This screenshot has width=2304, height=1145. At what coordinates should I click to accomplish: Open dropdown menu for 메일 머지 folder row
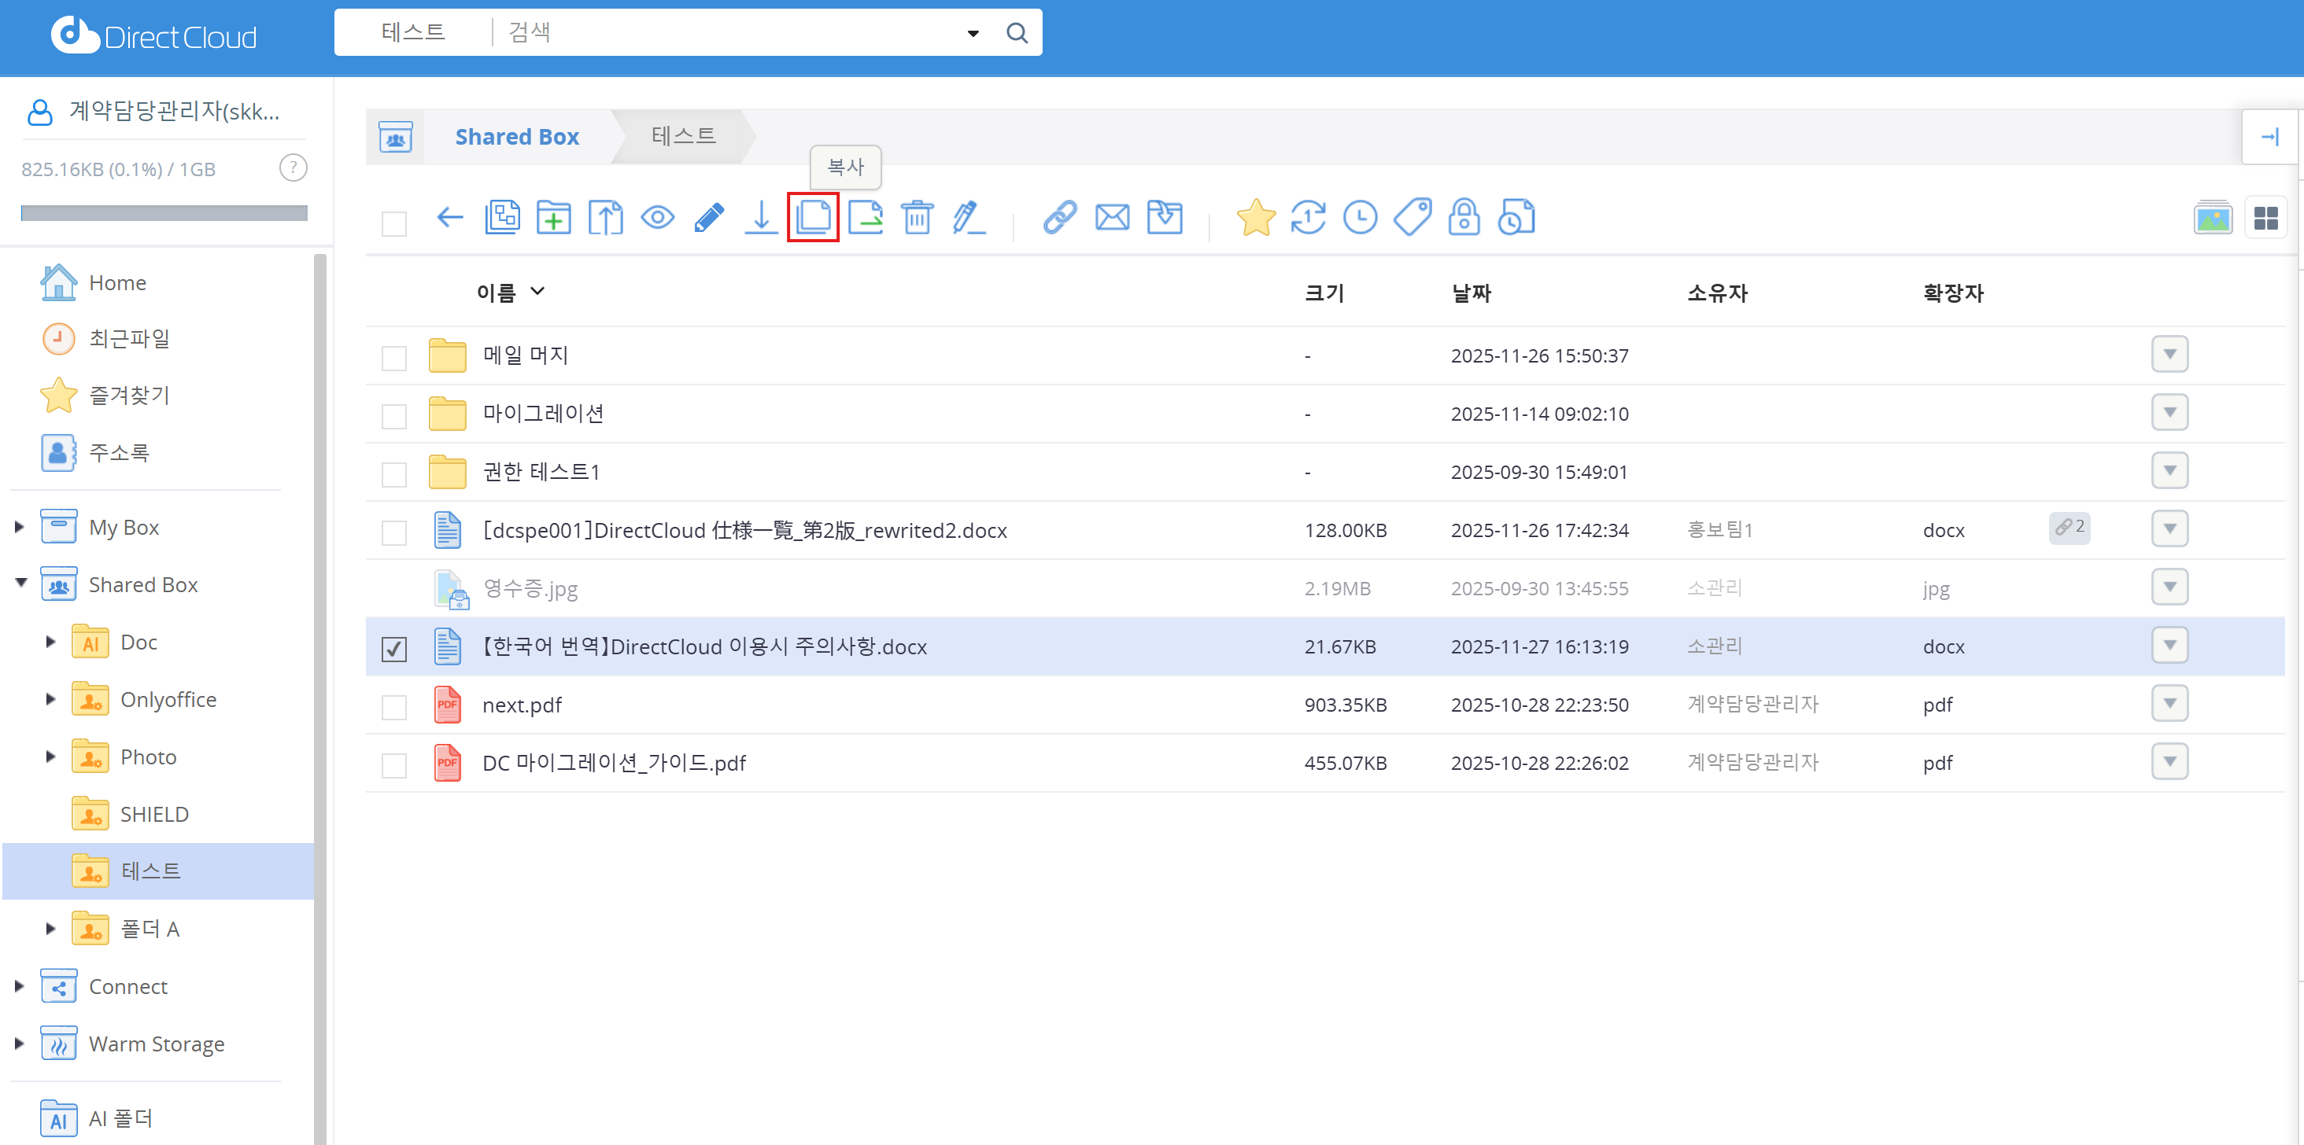(2169, 354)
